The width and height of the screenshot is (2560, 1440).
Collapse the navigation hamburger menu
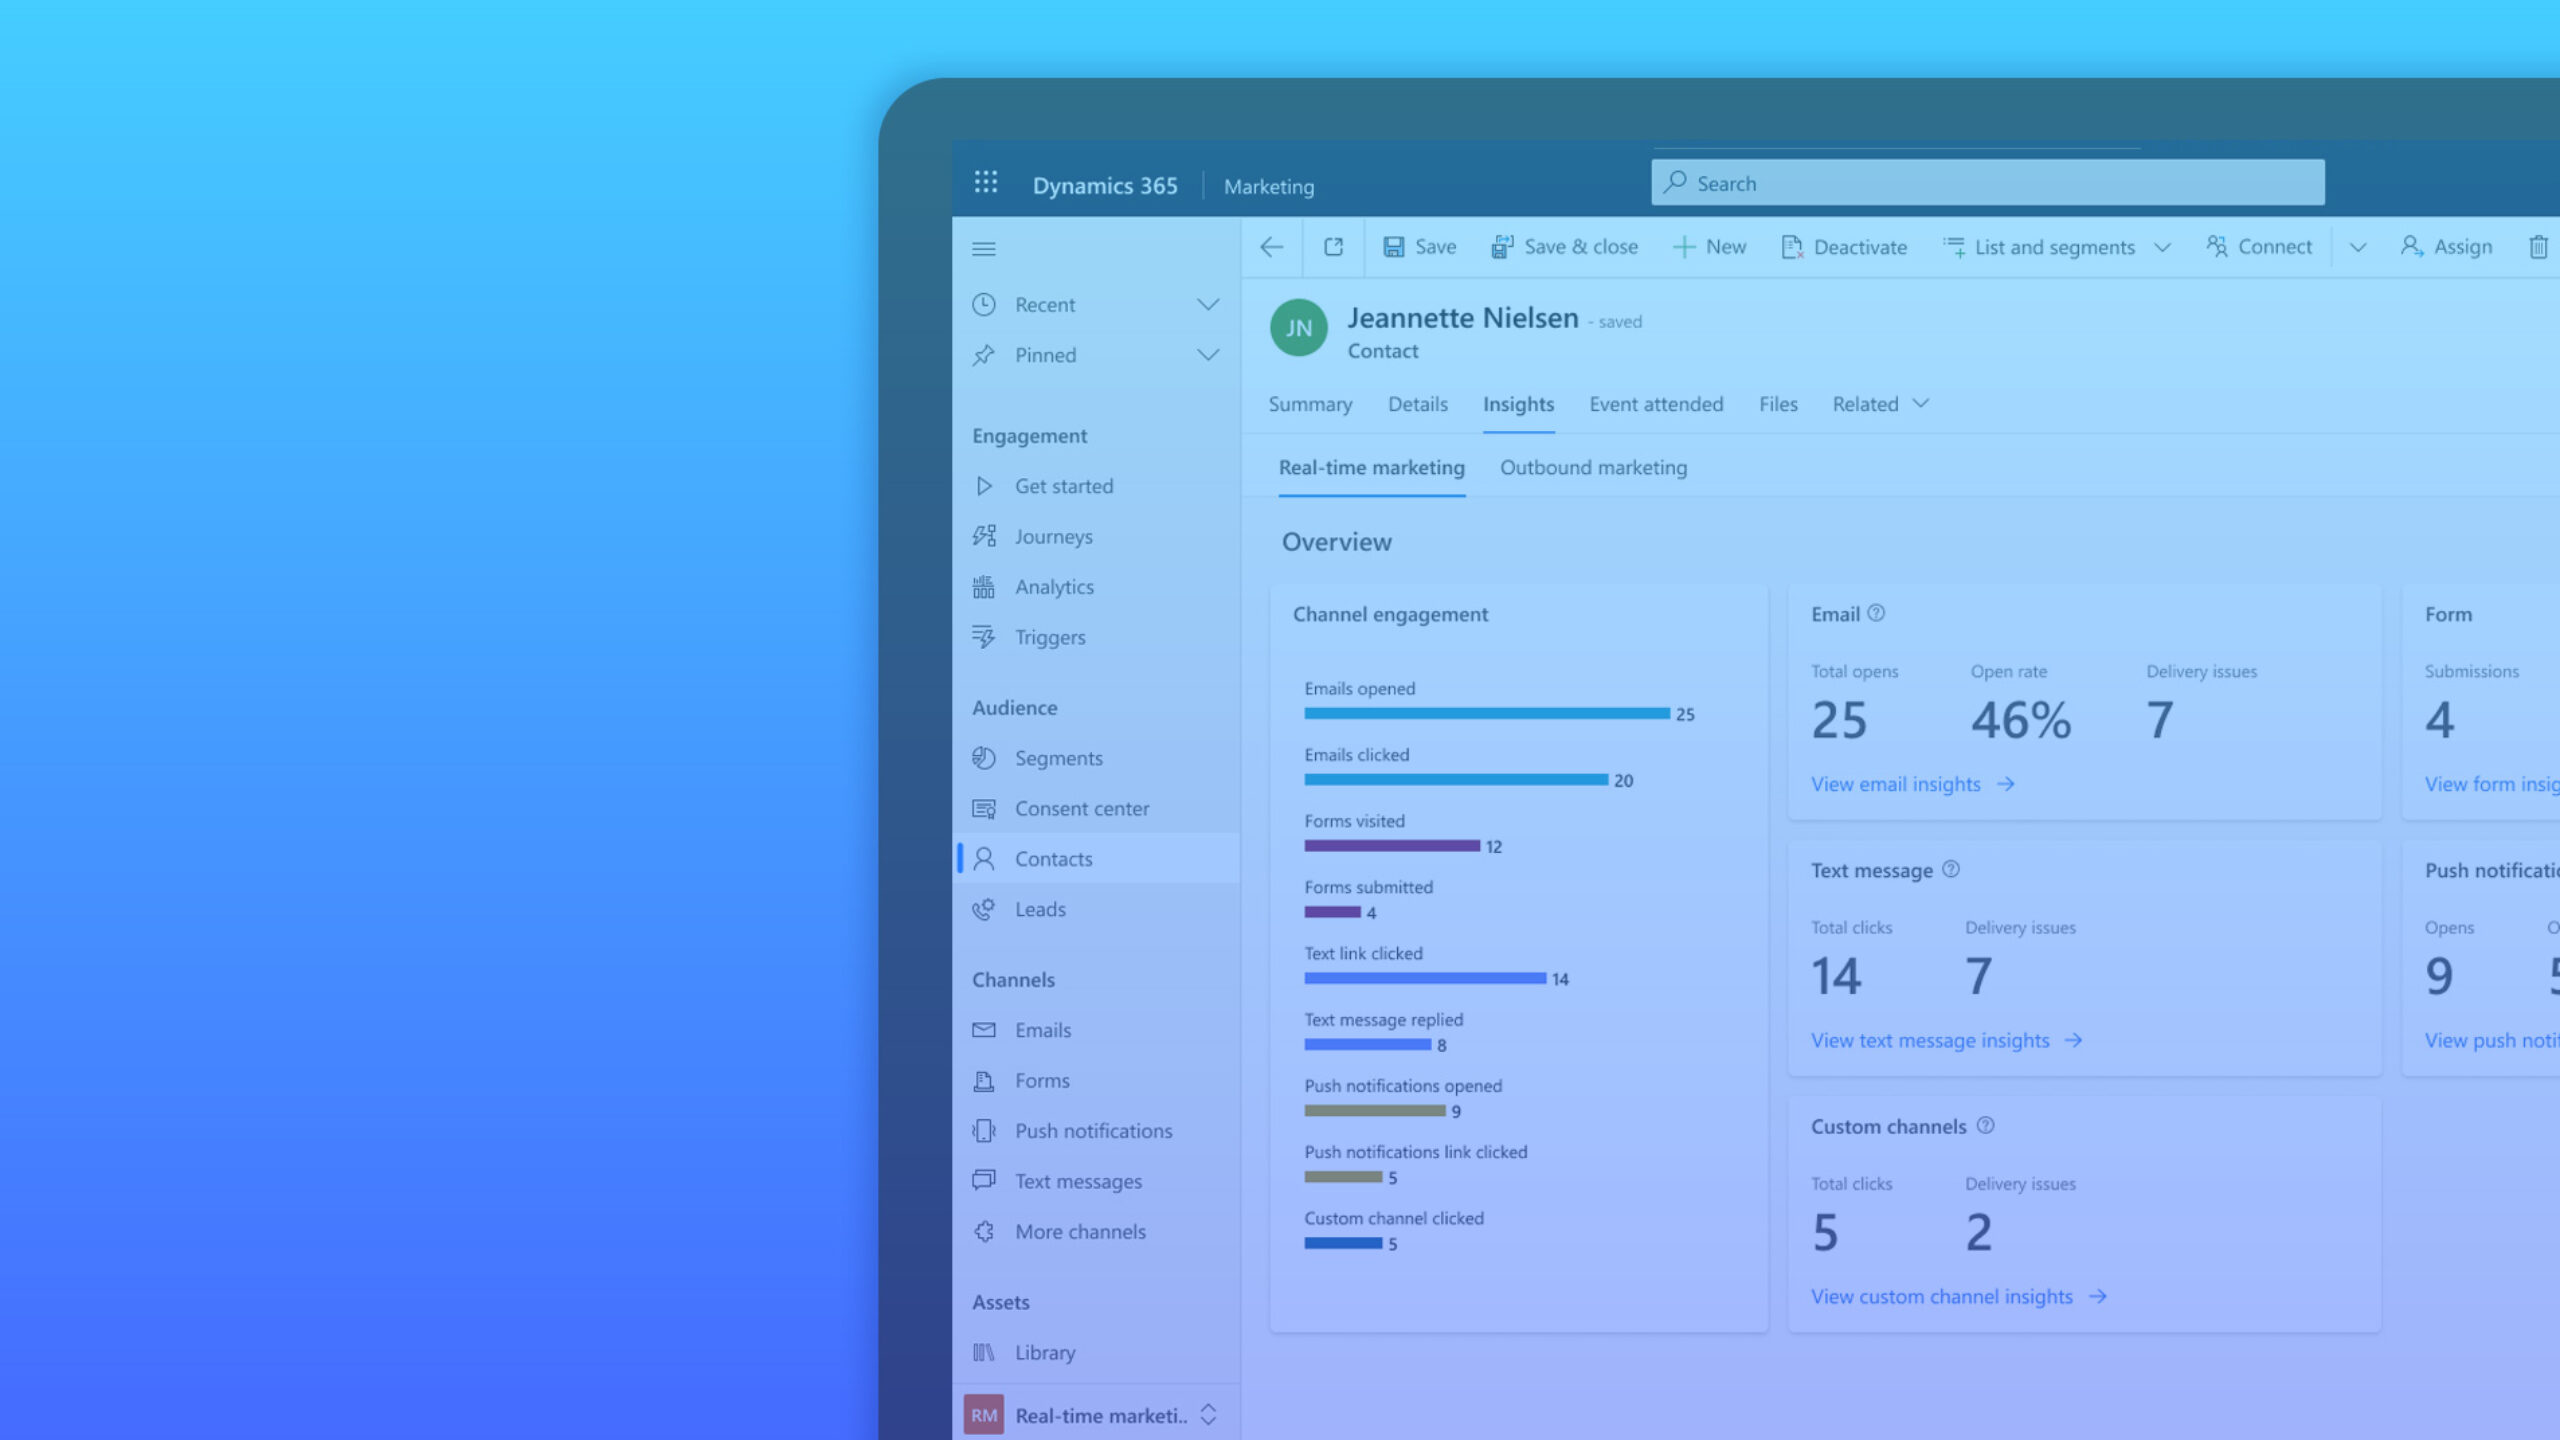coord(984,249)
